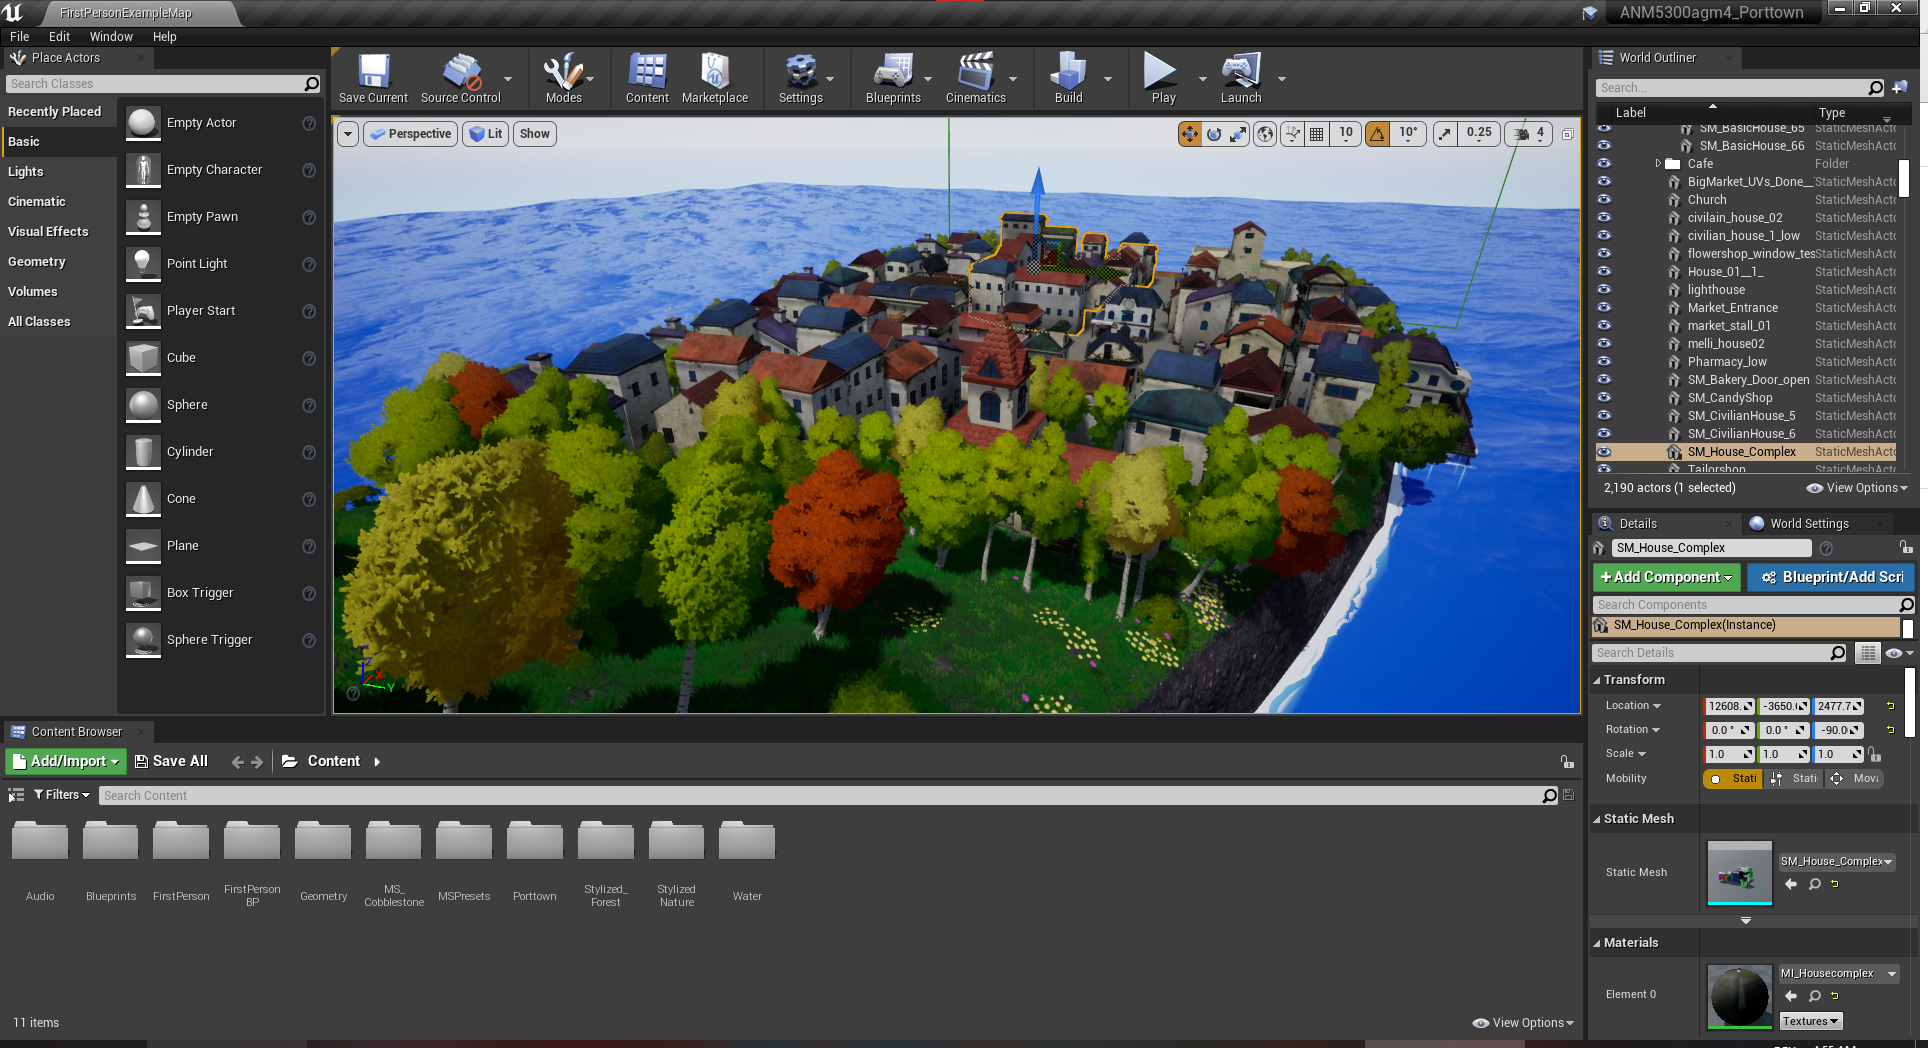This screenshot has width=1928, height=1048.
Task: Toggle scale snapping in the viewport
Action: [1445, 134]
